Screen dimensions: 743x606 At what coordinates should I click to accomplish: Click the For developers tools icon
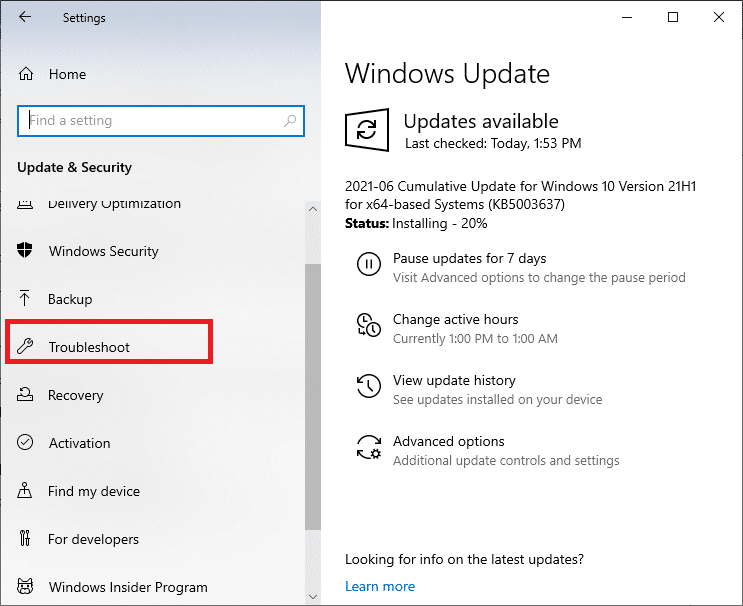pyautogui.click(x=25, y=538)
